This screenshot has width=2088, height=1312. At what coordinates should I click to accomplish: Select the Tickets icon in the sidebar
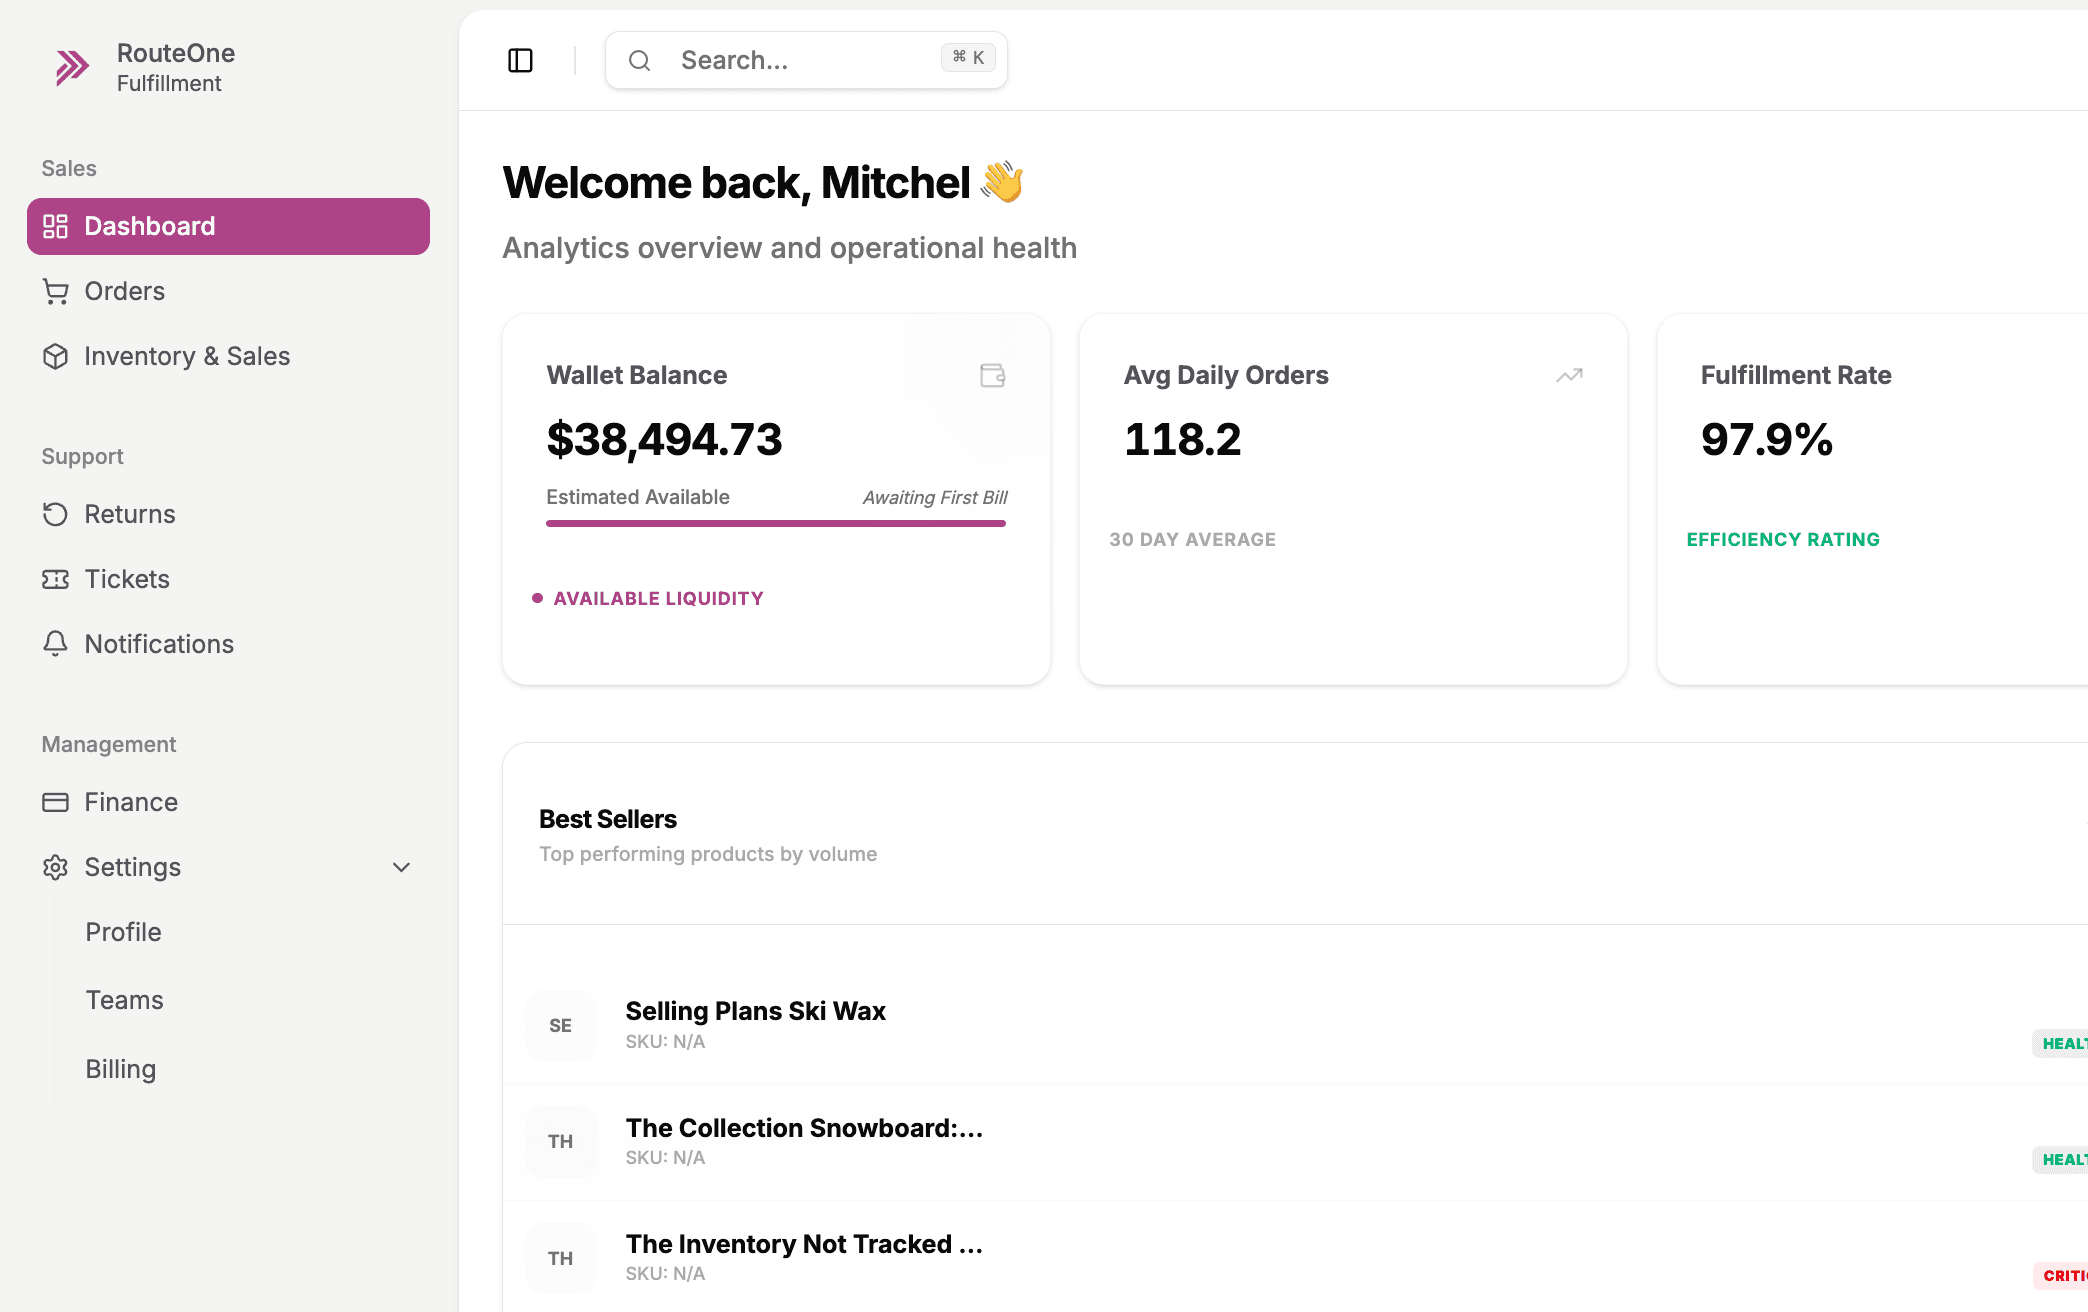point(56,579)
